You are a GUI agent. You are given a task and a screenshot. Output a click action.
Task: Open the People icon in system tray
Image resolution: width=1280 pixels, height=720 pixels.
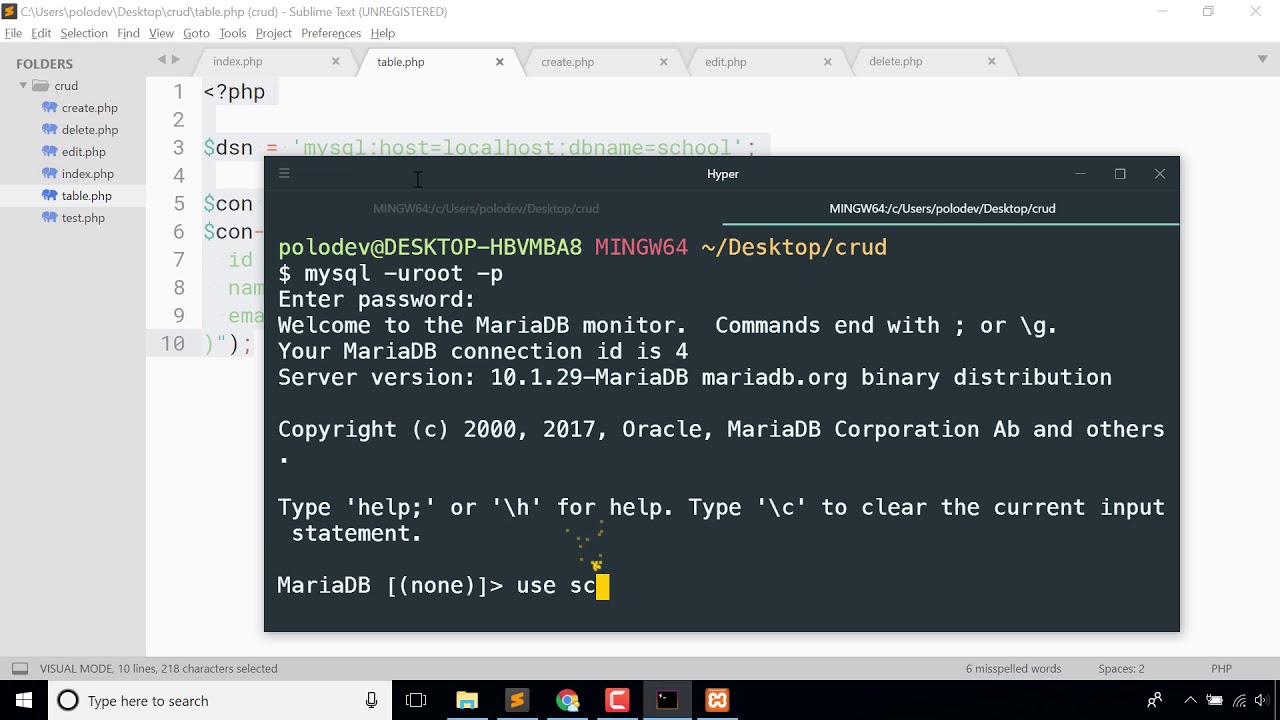pos(1154,700)
